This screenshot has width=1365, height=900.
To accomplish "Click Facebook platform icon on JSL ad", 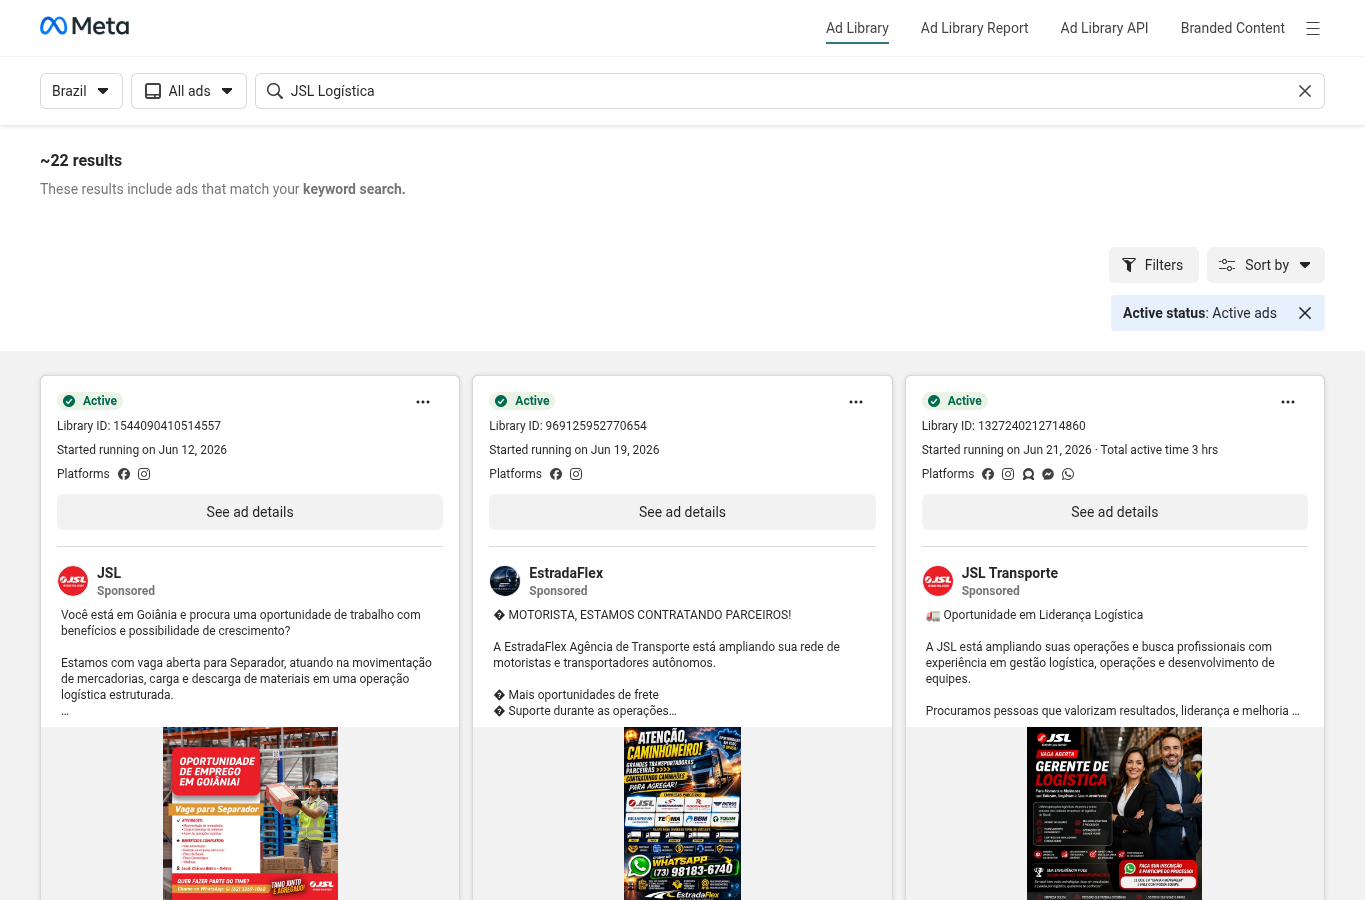I will tap(124, 474).
